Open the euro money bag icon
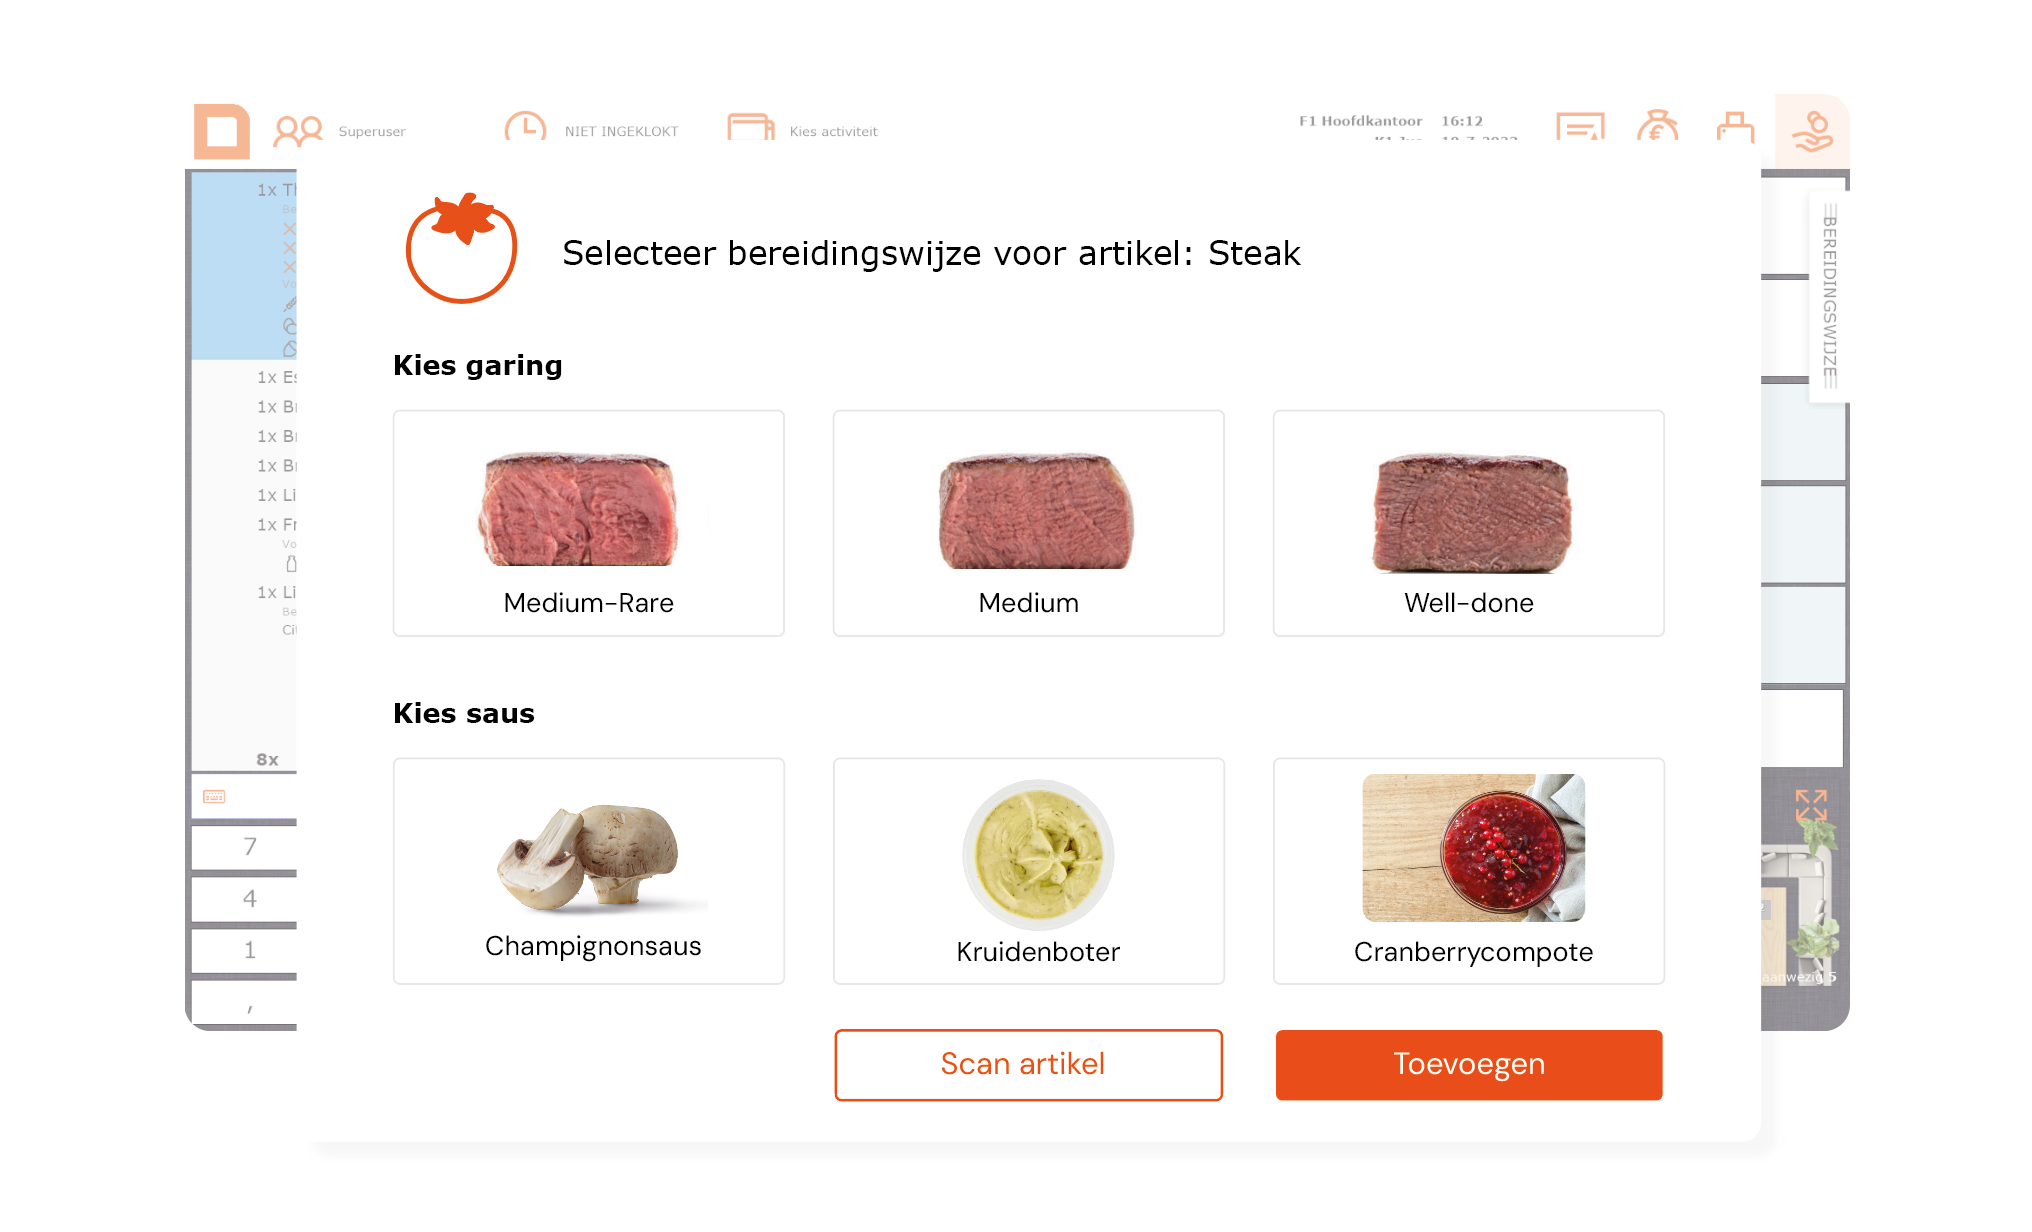Screen dimensions: 2032x1232 tap(1657, 127)
